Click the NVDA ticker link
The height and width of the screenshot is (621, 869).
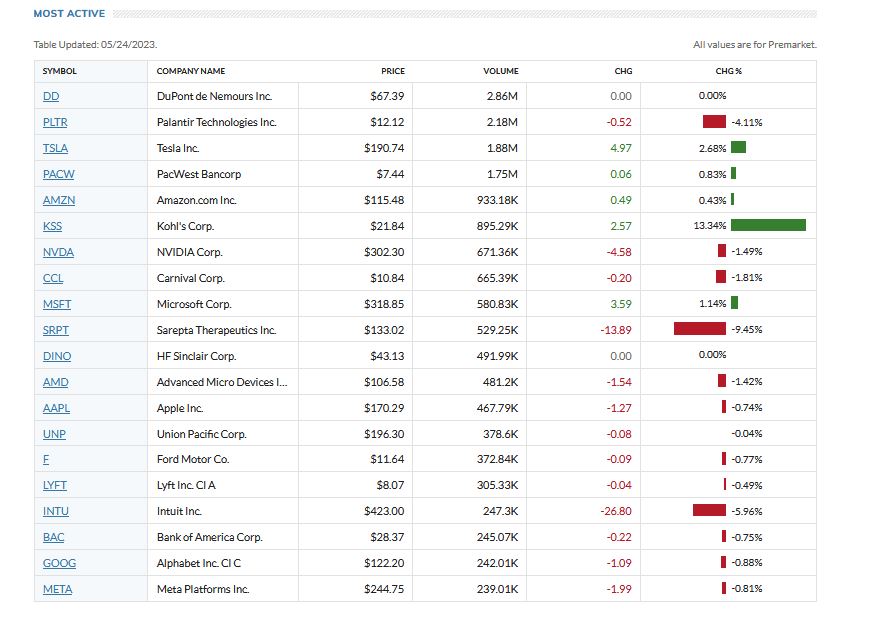tap(58, 252)
